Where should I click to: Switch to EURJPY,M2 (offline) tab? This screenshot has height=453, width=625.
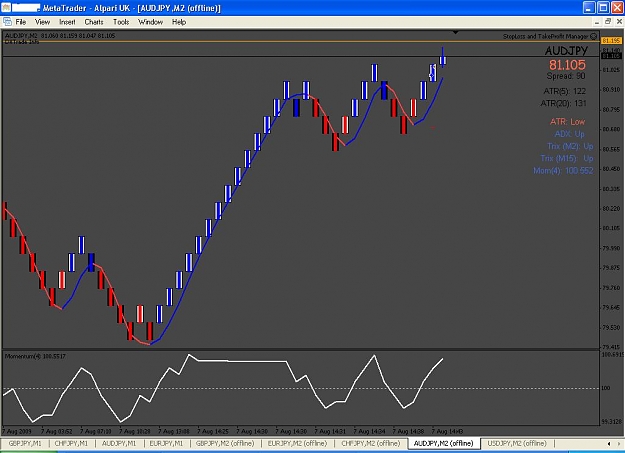pos(297,443)
